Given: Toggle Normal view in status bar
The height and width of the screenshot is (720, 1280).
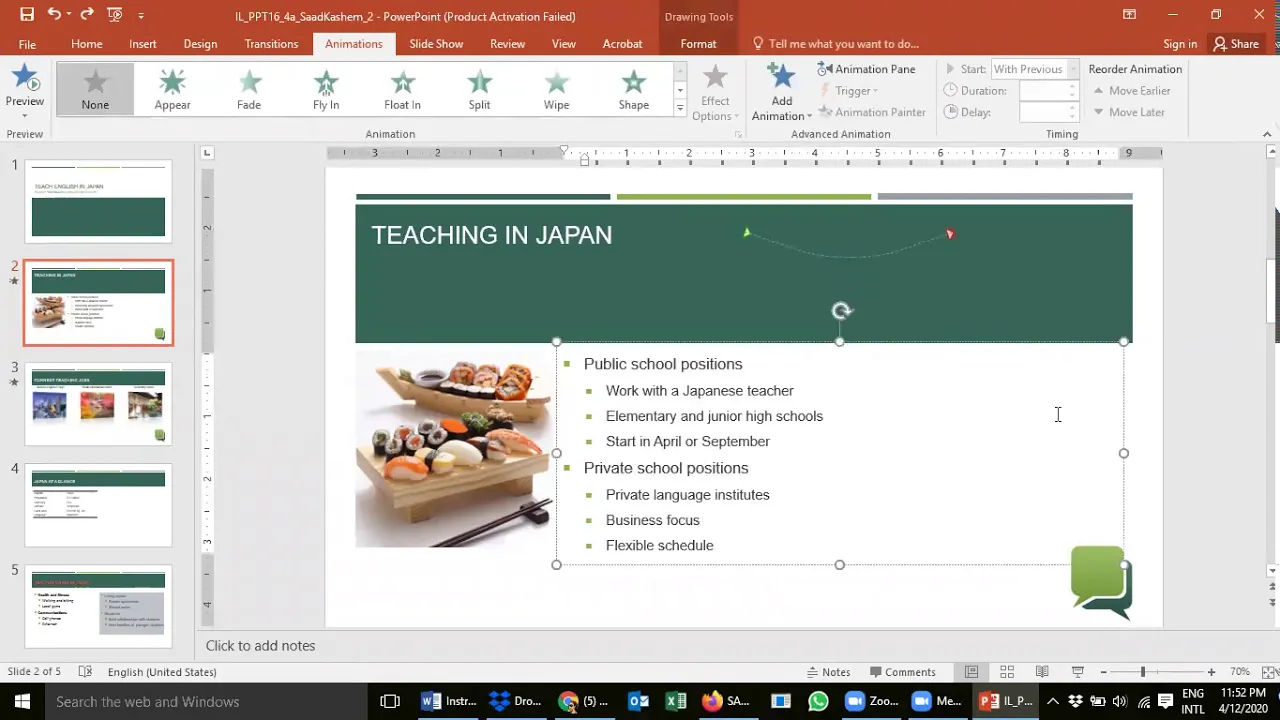Looking at the screenshot, I should point(971,672).
